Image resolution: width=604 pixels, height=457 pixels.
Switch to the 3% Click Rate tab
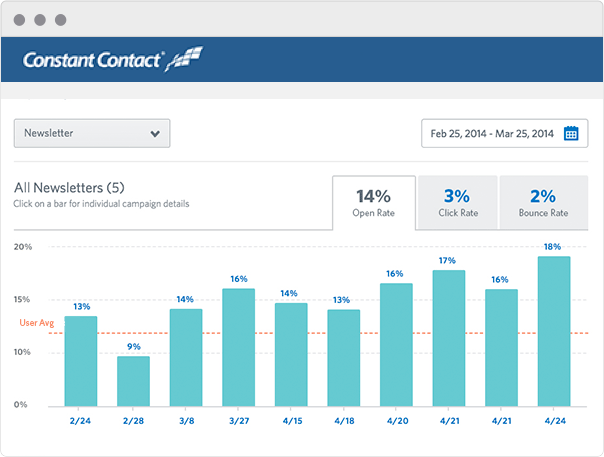[x=458, y=203]
